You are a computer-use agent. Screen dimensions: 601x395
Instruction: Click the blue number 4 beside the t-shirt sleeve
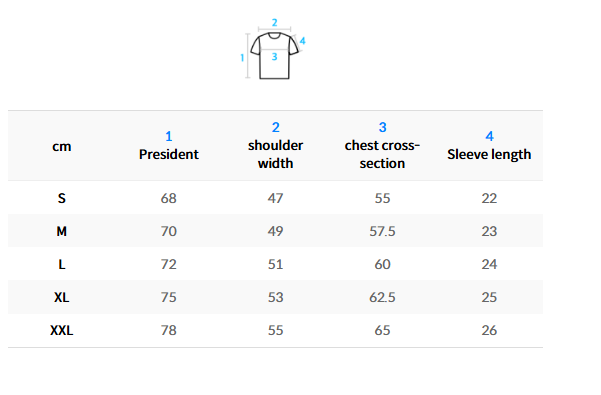[302, 41]
